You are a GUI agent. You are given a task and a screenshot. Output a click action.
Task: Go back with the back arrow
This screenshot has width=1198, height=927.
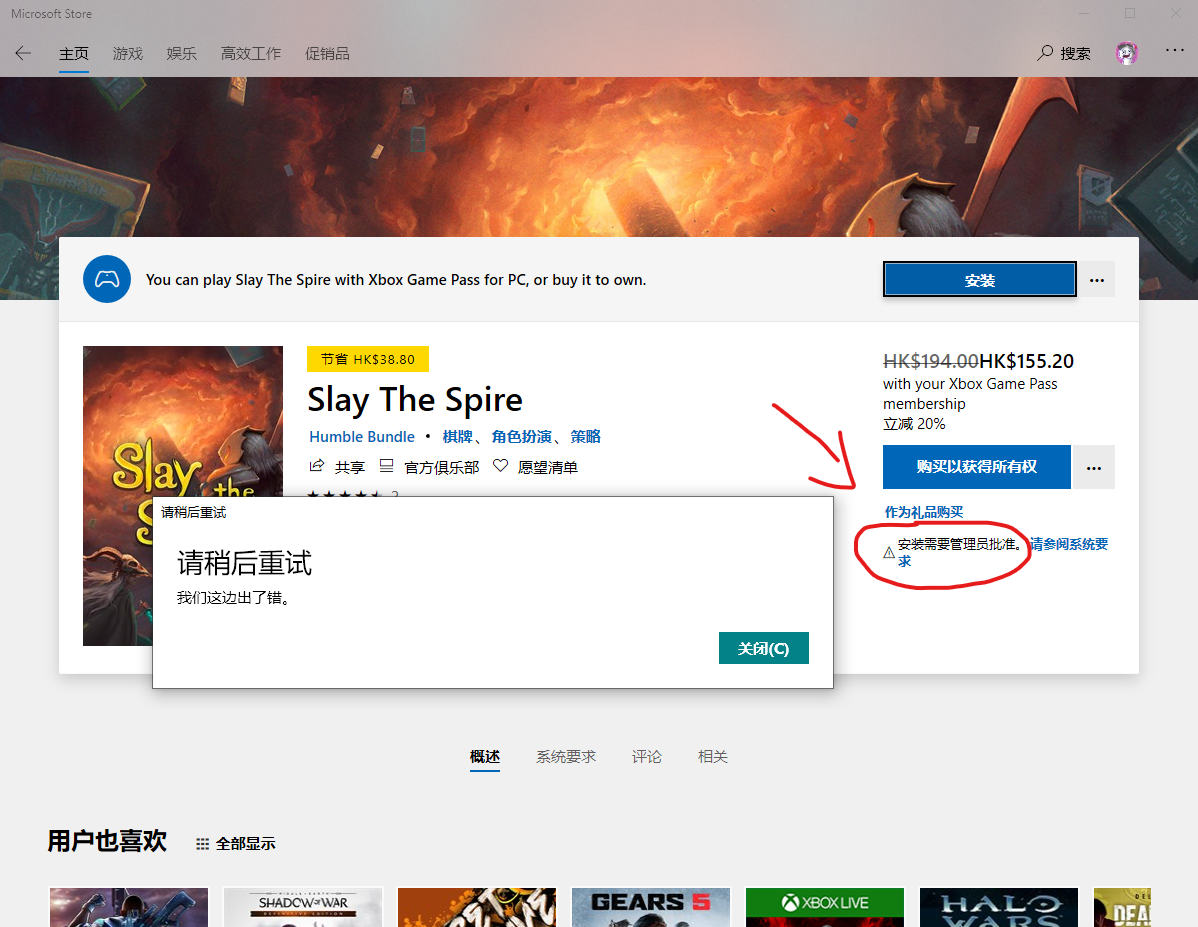coord(23,53)
